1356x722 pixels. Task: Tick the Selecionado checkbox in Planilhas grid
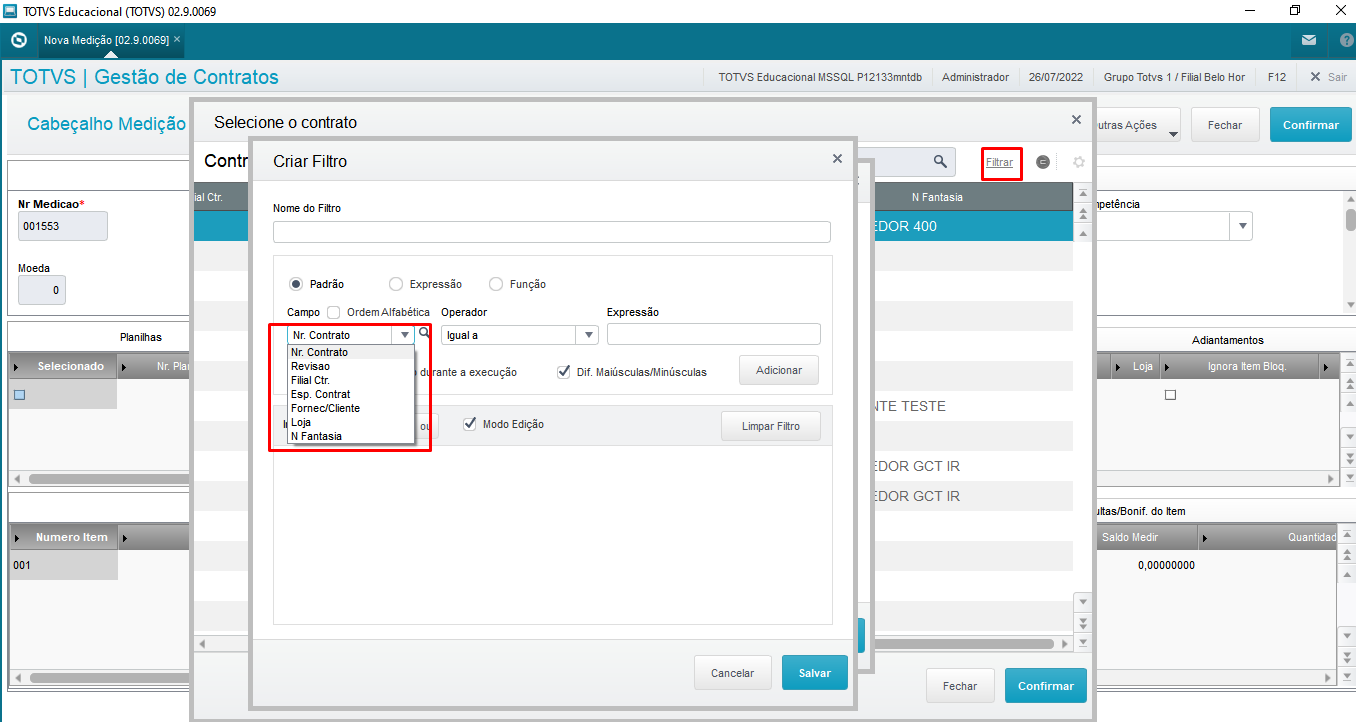(x=19, y=395)
